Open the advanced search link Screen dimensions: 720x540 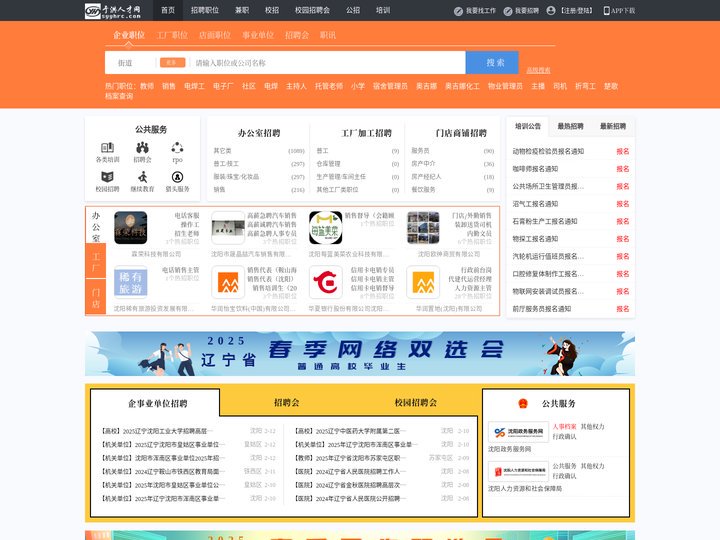point(538,70)
